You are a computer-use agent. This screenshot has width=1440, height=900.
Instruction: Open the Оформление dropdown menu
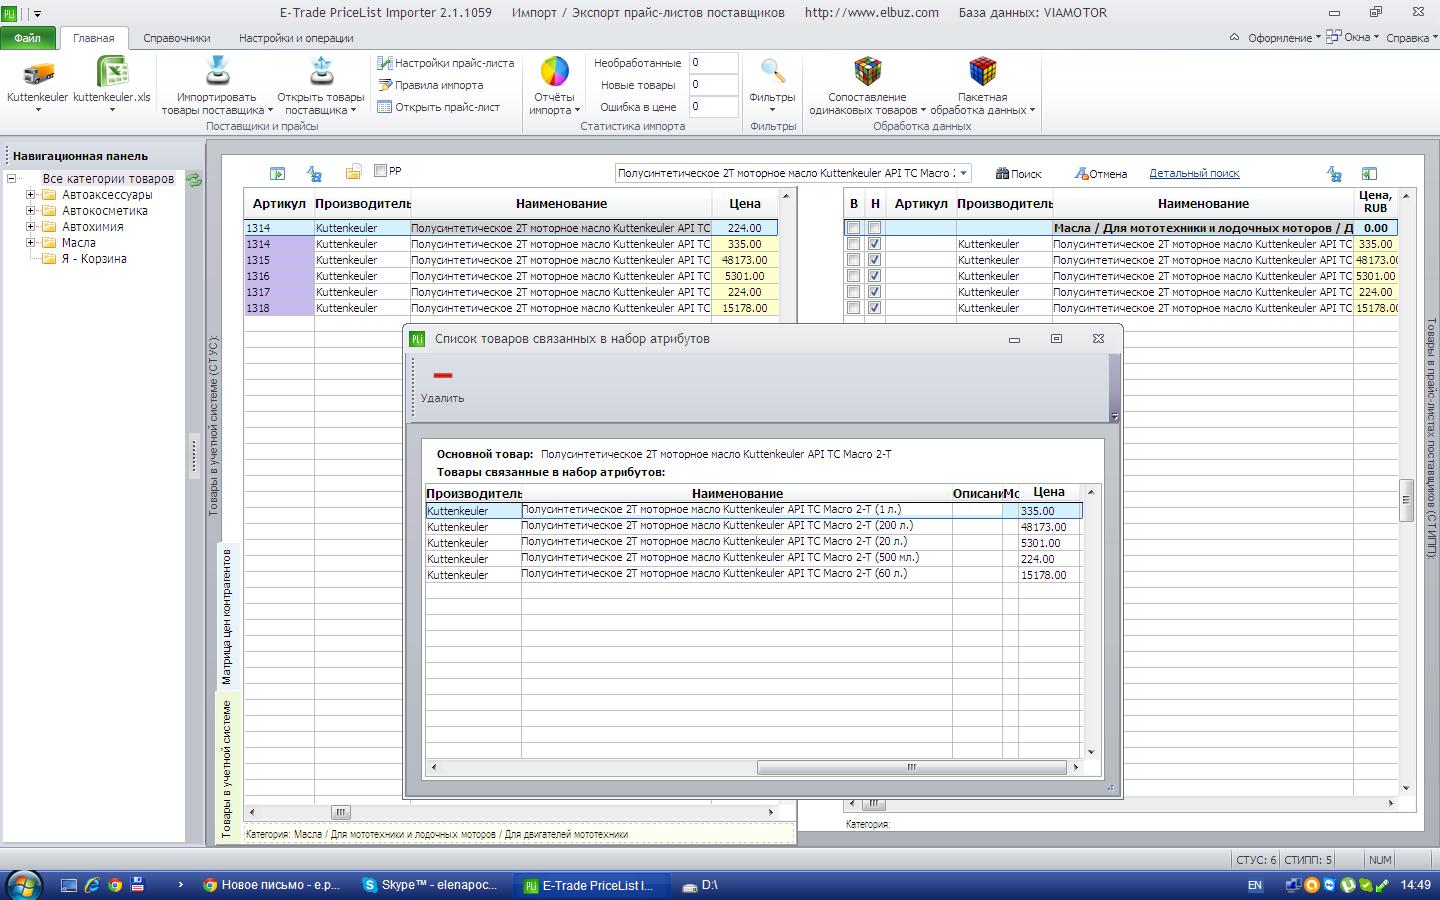[1284, 38]
